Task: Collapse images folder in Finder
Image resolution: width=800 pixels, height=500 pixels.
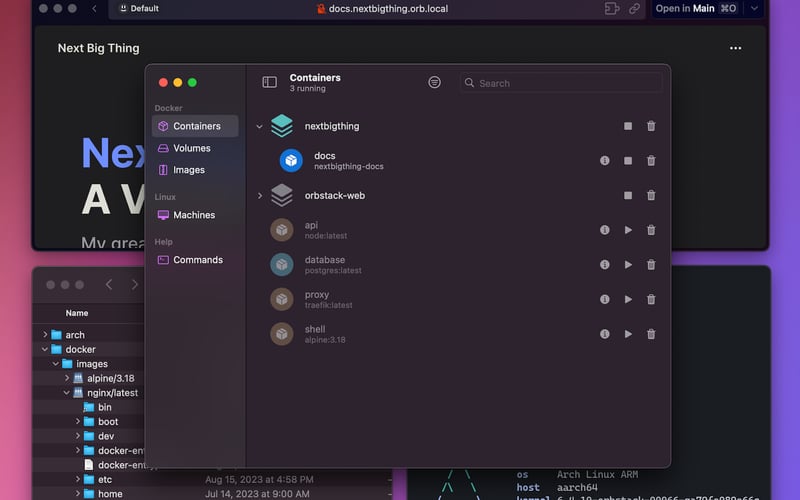Action: (56, 364)
